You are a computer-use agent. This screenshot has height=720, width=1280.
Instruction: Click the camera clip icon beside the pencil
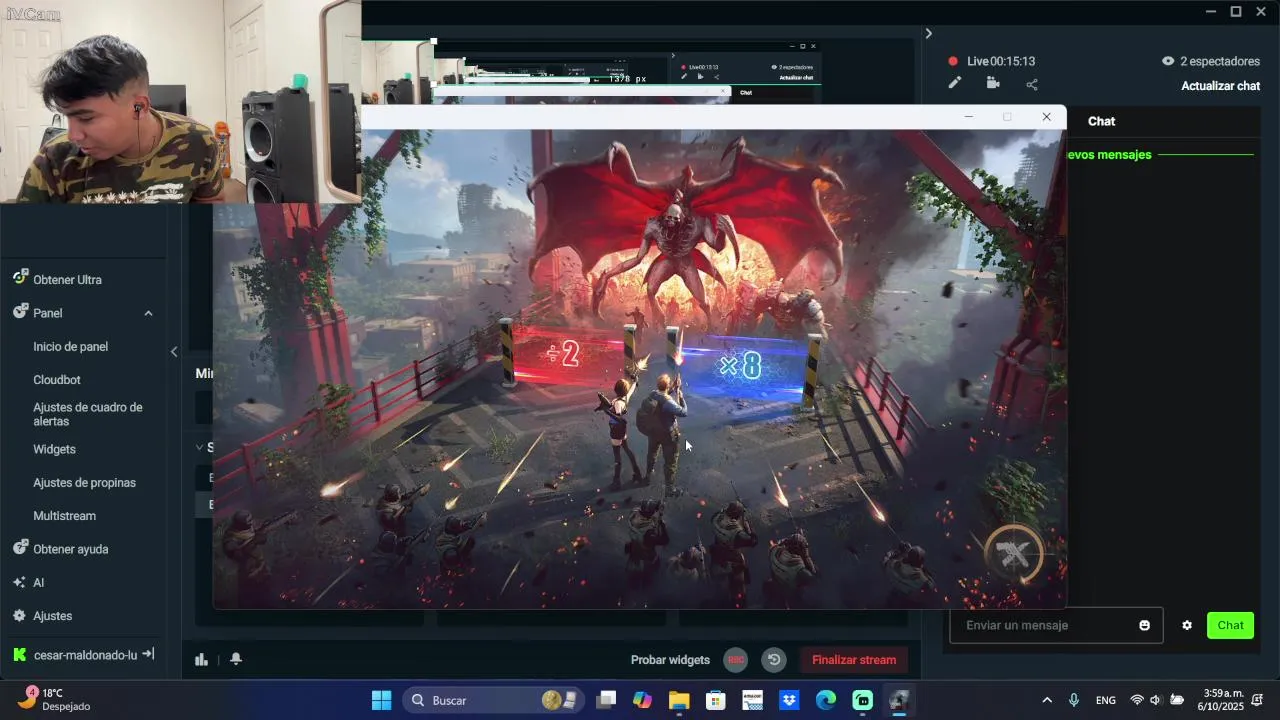click(x=993, y=84)
